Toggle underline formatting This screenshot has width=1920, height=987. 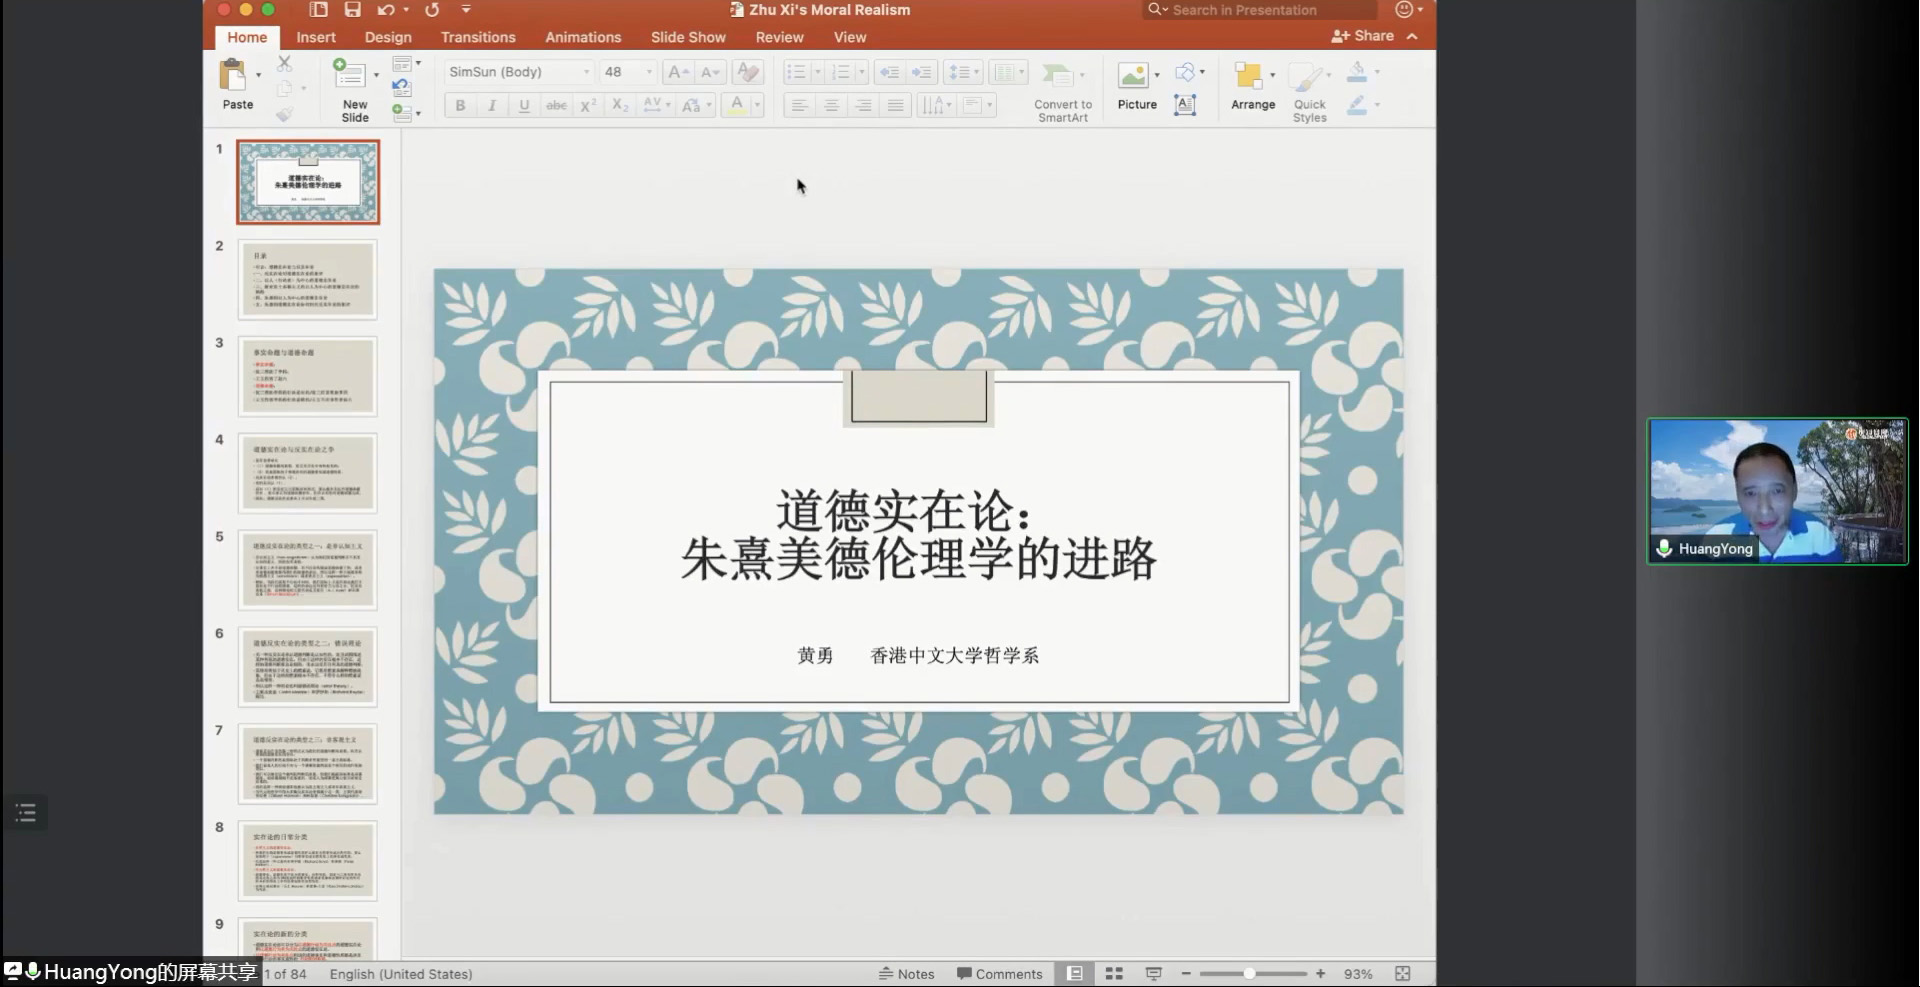tap(524, 105)
